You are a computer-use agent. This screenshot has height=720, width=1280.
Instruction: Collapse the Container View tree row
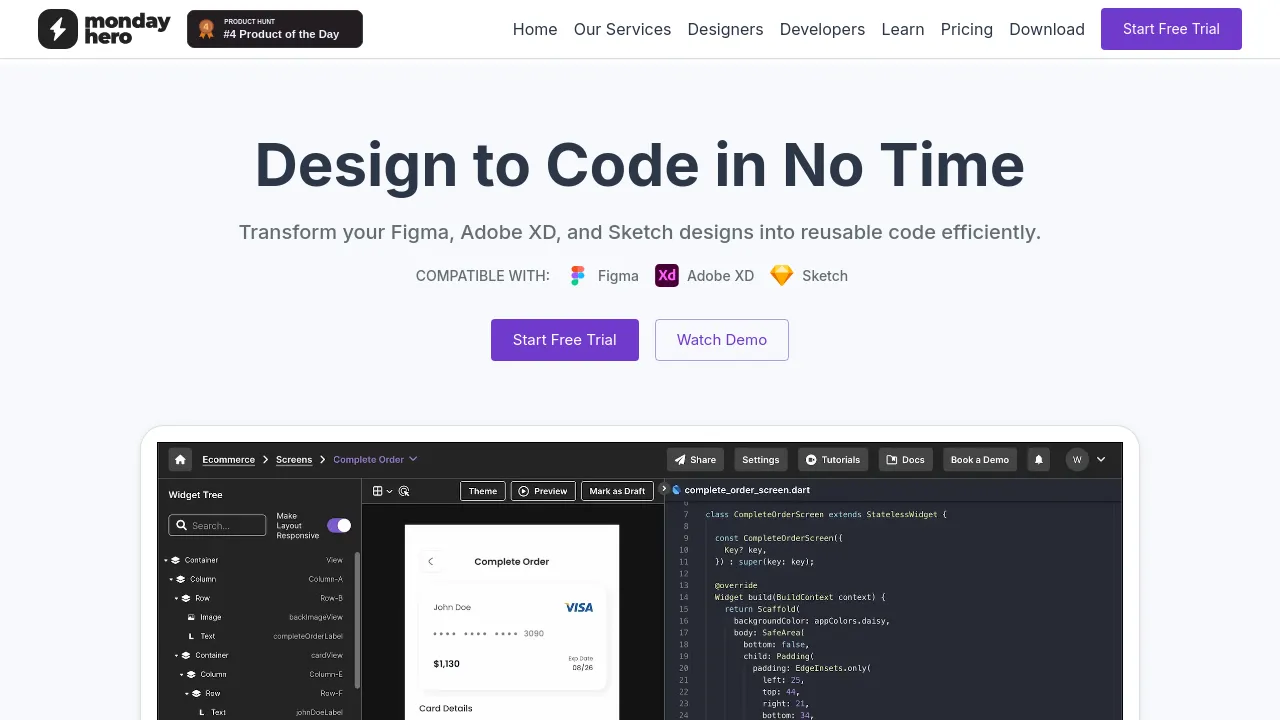[x=166, y=561]
